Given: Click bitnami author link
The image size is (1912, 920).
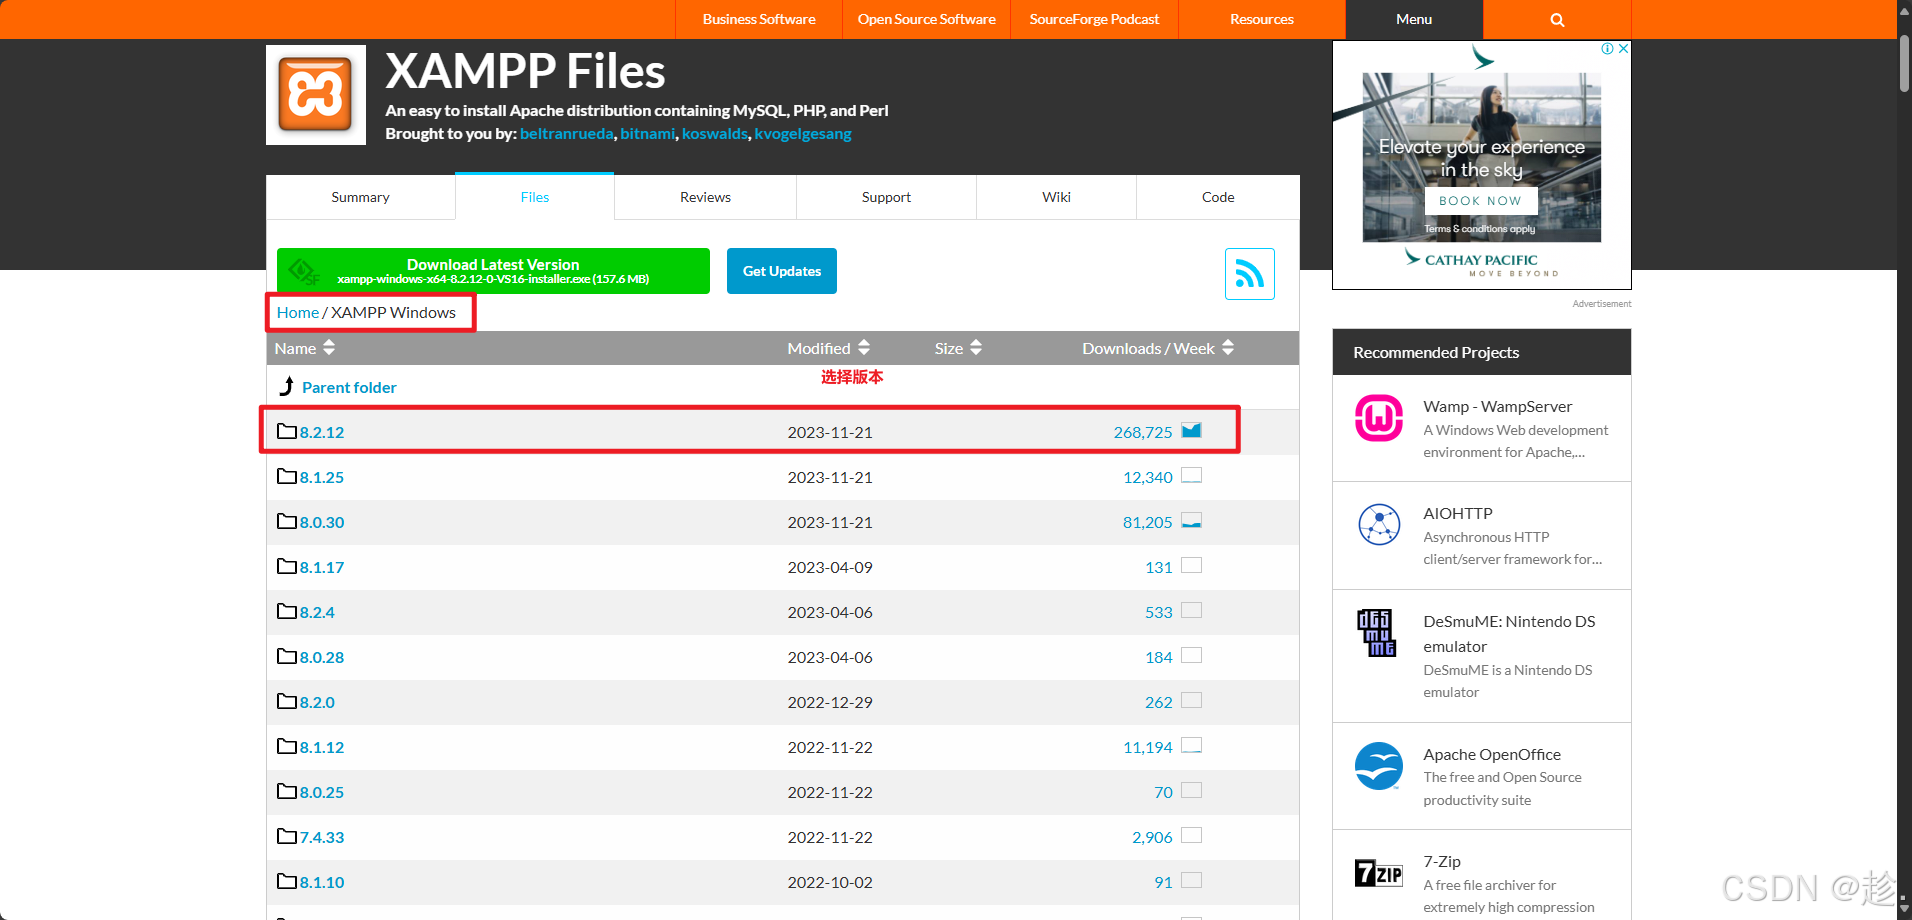Looking at the screenshot, I should [647, 133].
